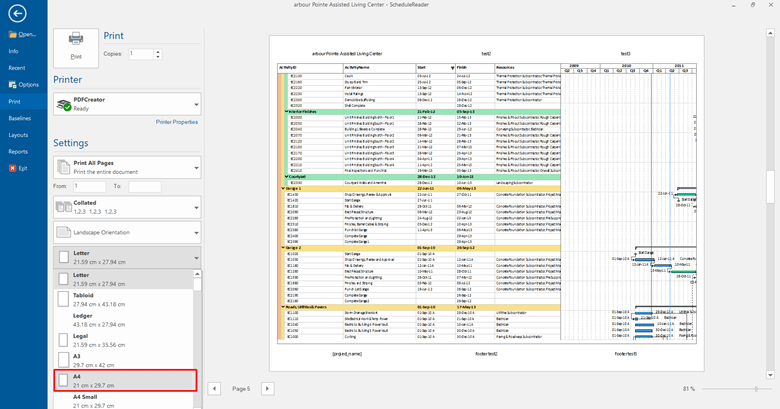This screenshot has width=780, height=409.
Task: Click the Print All Pages document icon
Action: click(64, 167)
